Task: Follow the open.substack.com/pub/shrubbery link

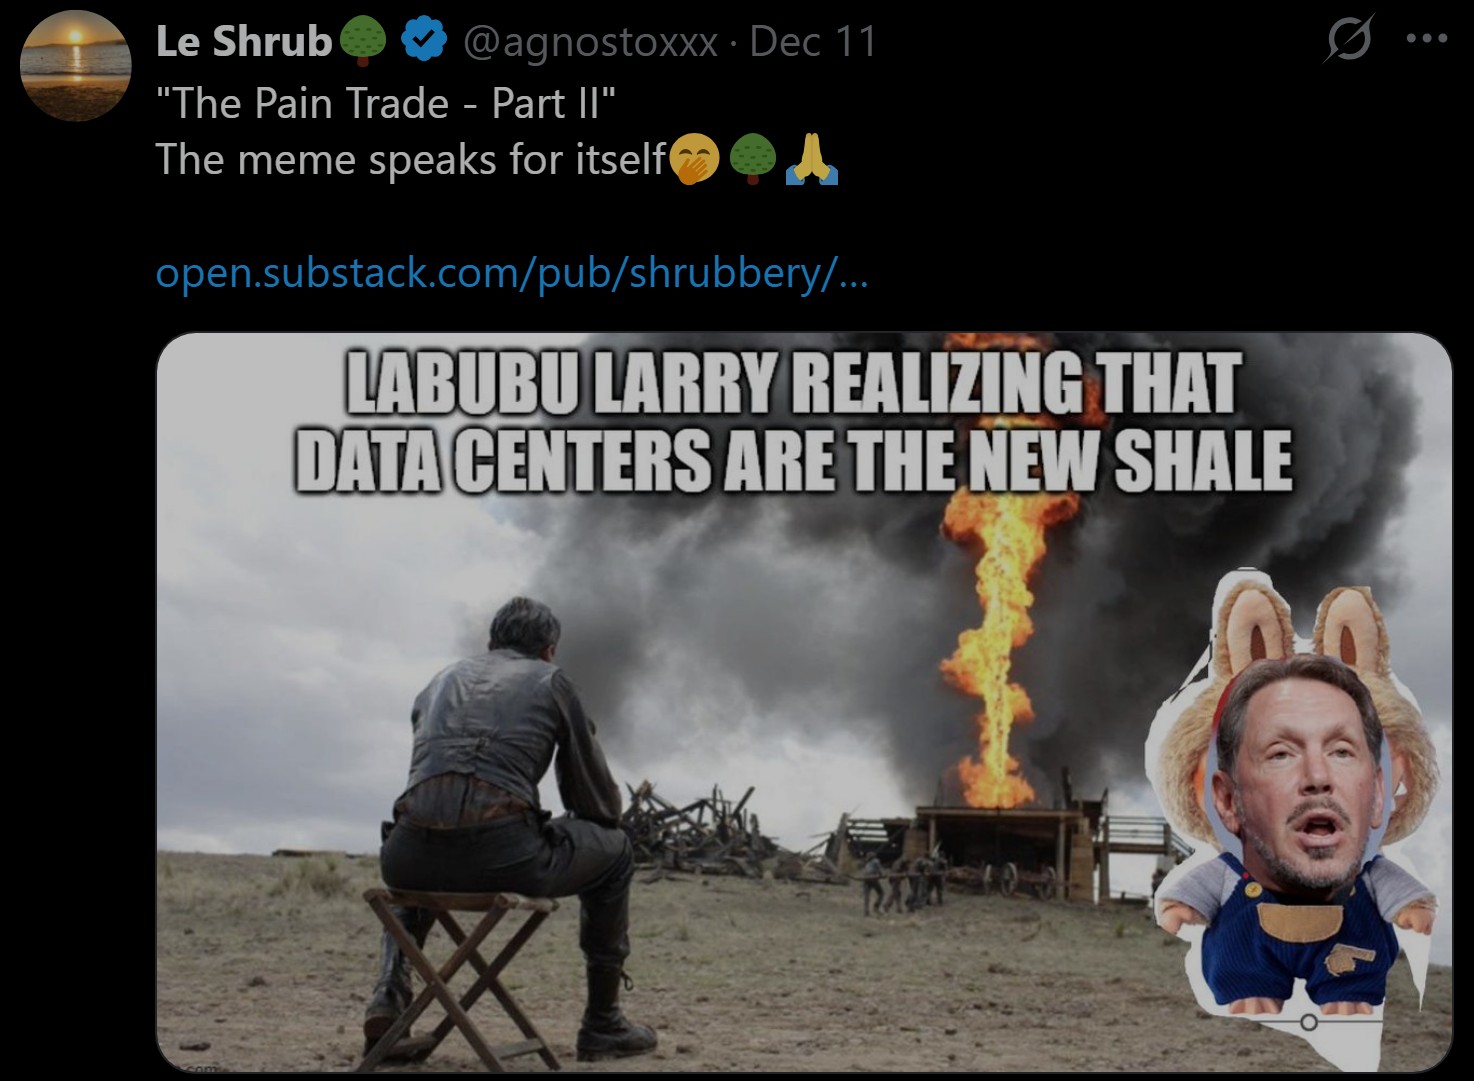Action: tap(512, 272)
